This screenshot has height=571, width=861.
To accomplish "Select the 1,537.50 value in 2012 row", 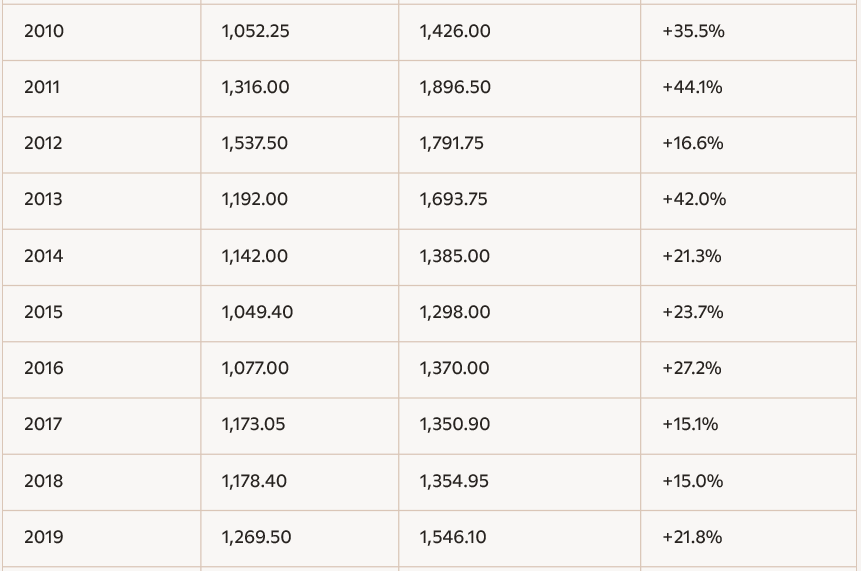I will [254, 143].
